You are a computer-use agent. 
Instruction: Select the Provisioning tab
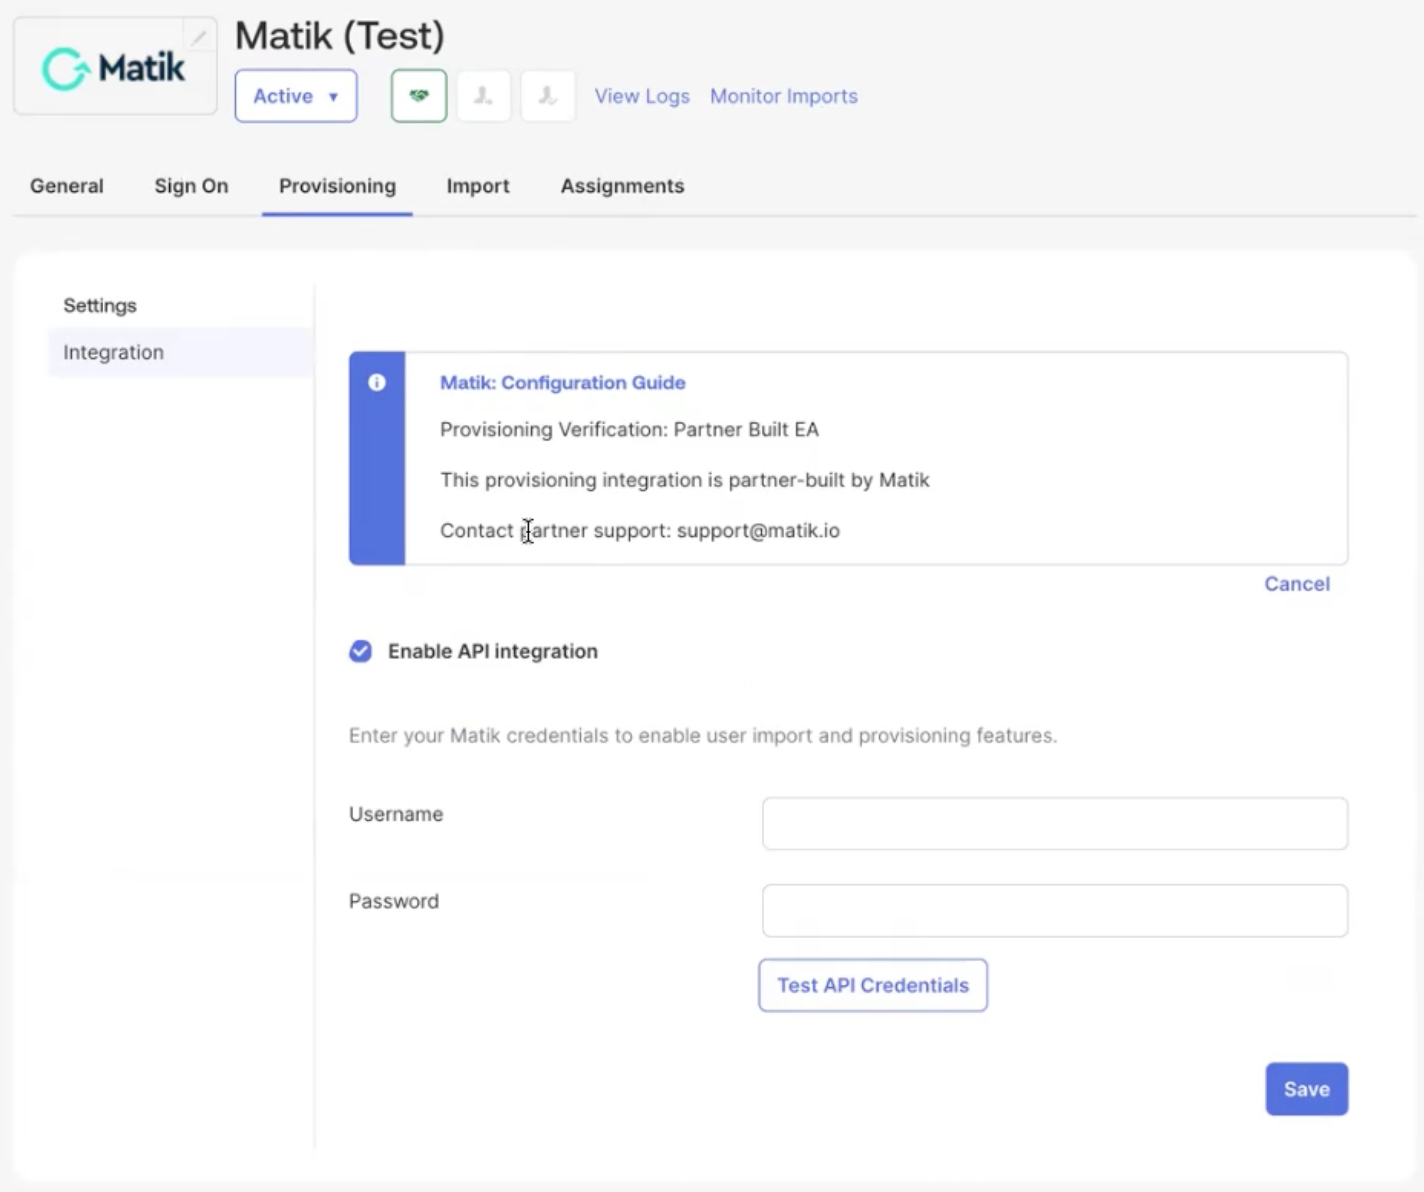tap(337, 186)
